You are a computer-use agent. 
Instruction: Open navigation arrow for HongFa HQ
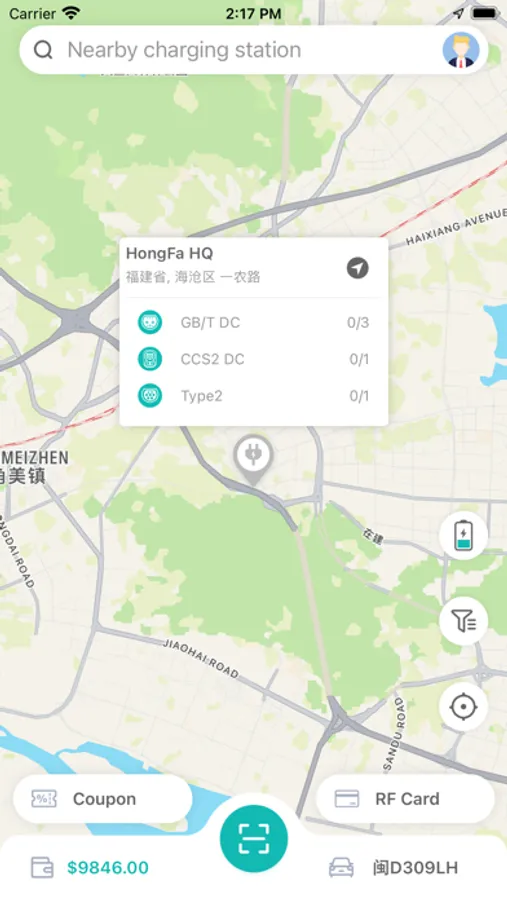point(357,268)
